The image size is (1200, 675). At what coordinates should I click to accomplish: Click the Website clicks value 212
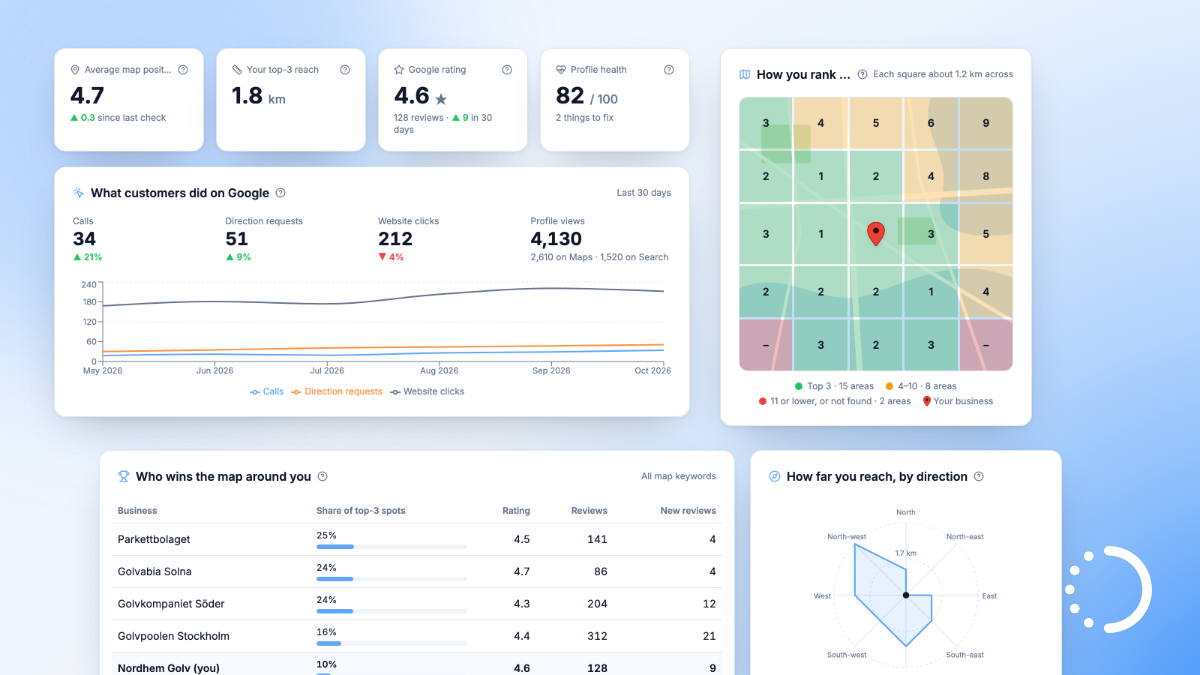click(395, 239)
